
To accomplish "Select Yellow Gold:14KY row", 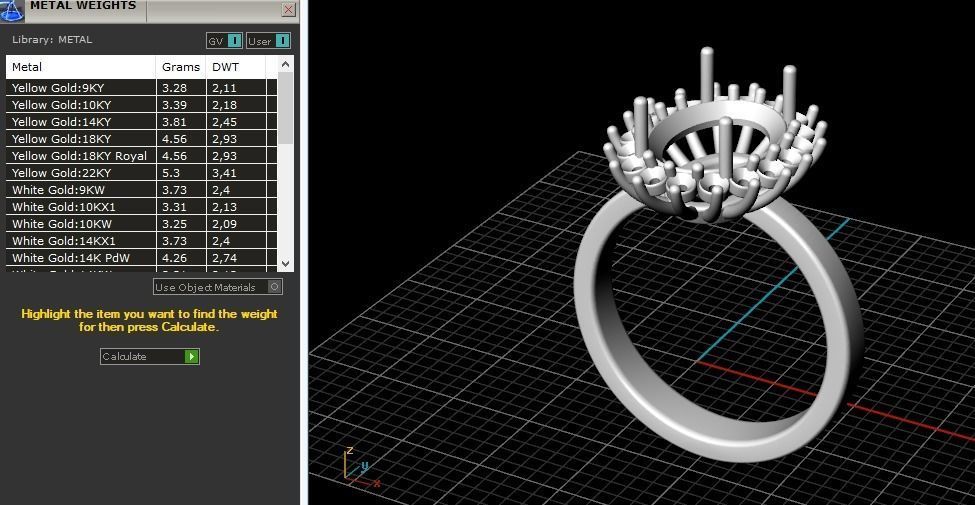I will tap(142, 122).
